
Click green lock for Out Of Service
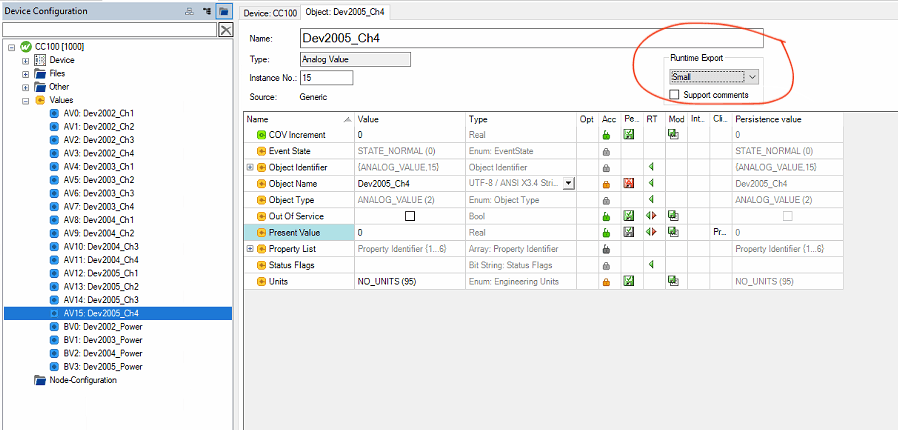(x=606, y=217)
